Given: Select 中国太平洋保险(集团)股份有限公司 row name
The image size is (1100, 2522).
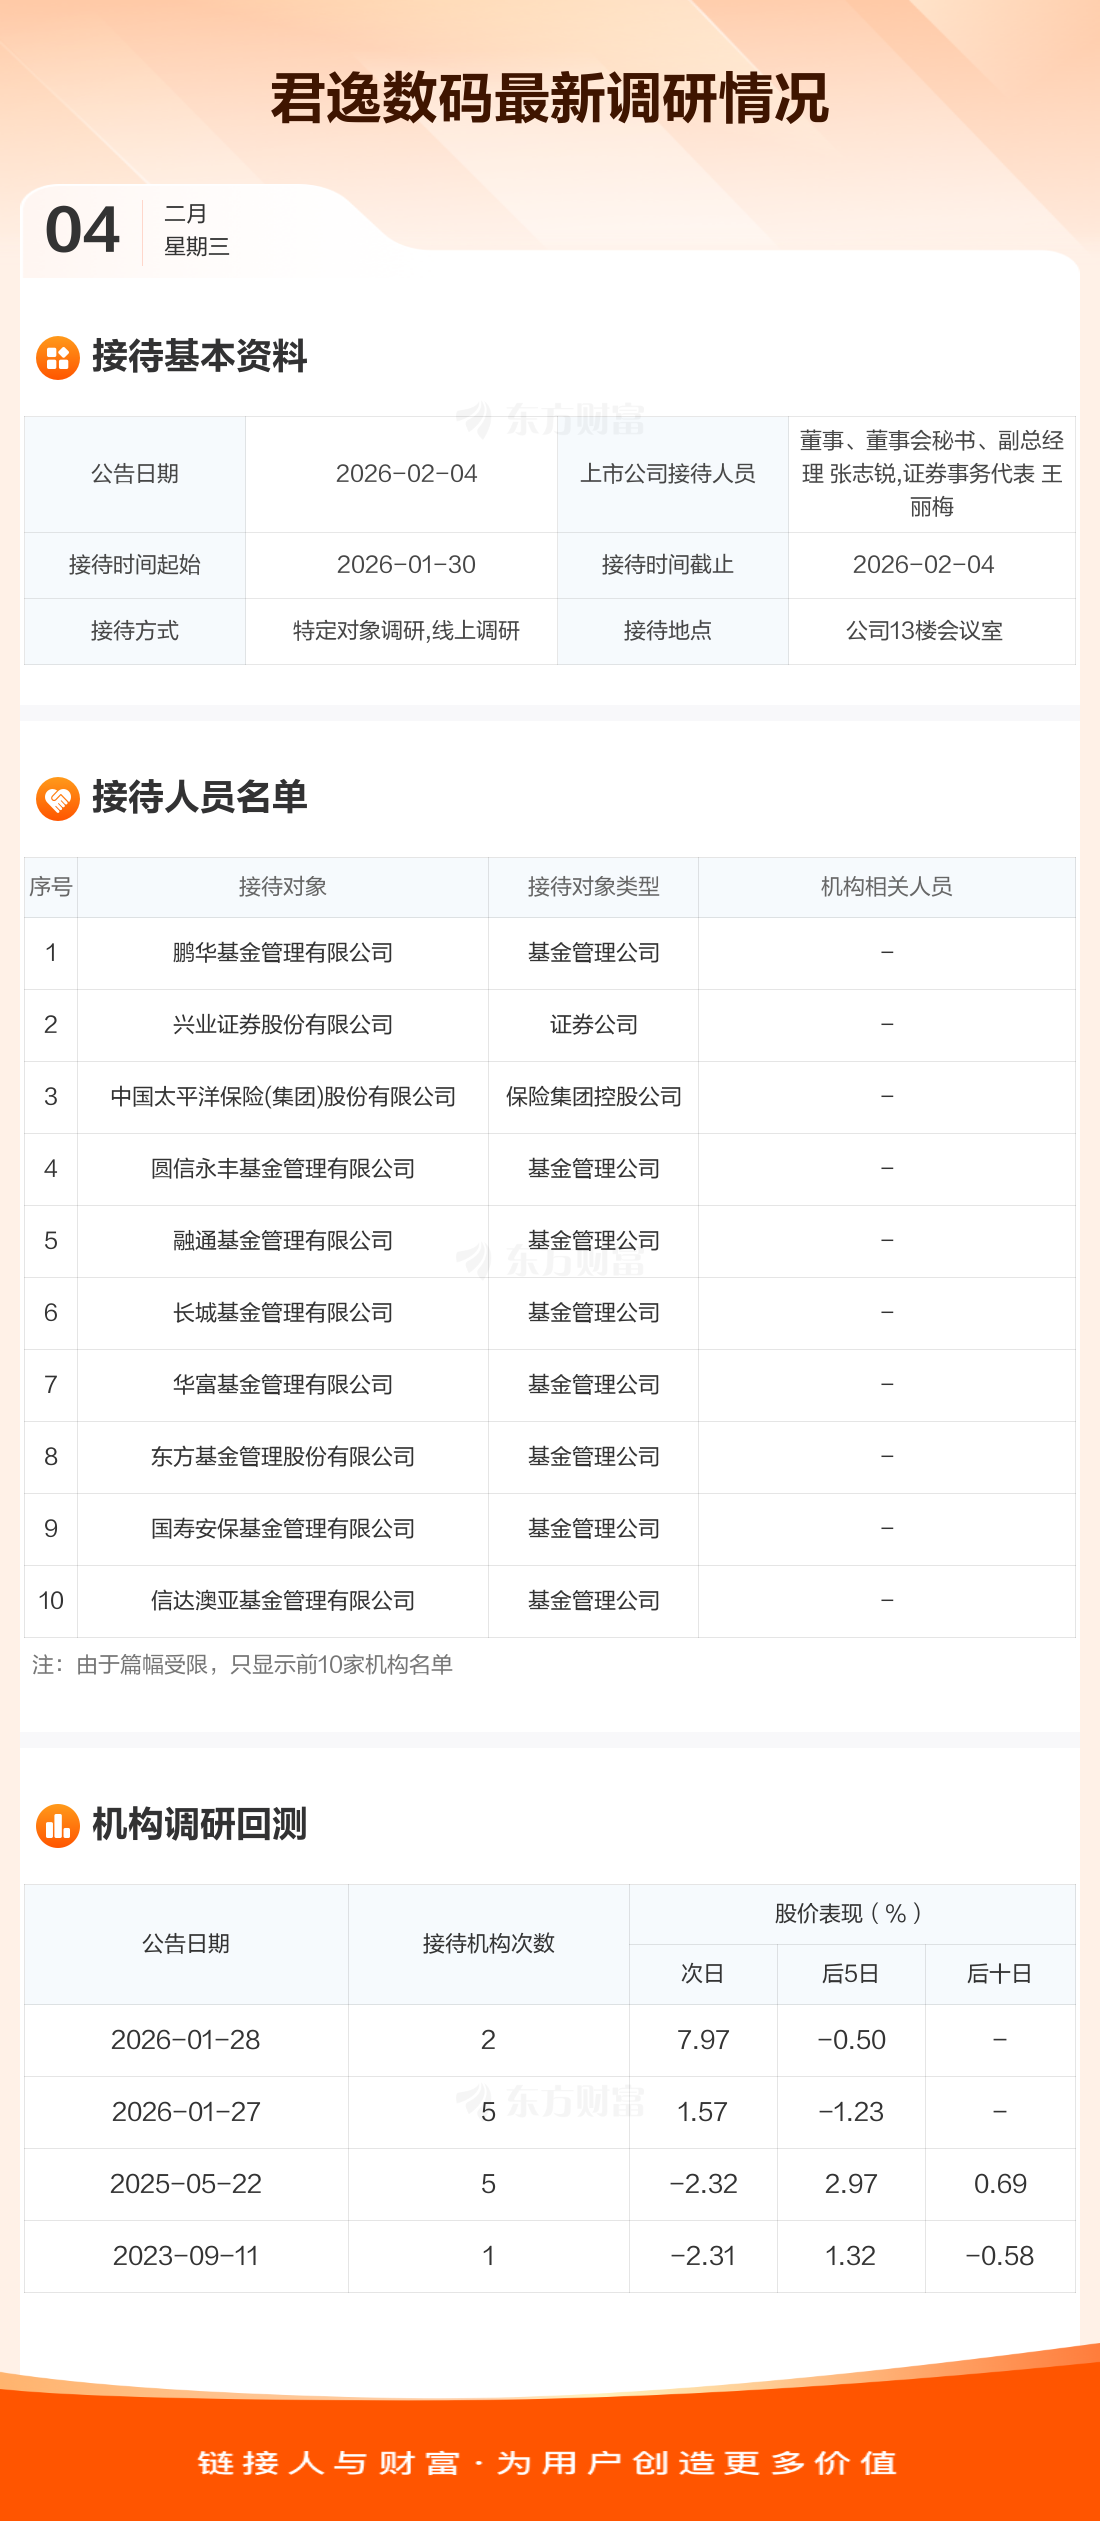Looking at the screenshot, I should (283, 1097).
